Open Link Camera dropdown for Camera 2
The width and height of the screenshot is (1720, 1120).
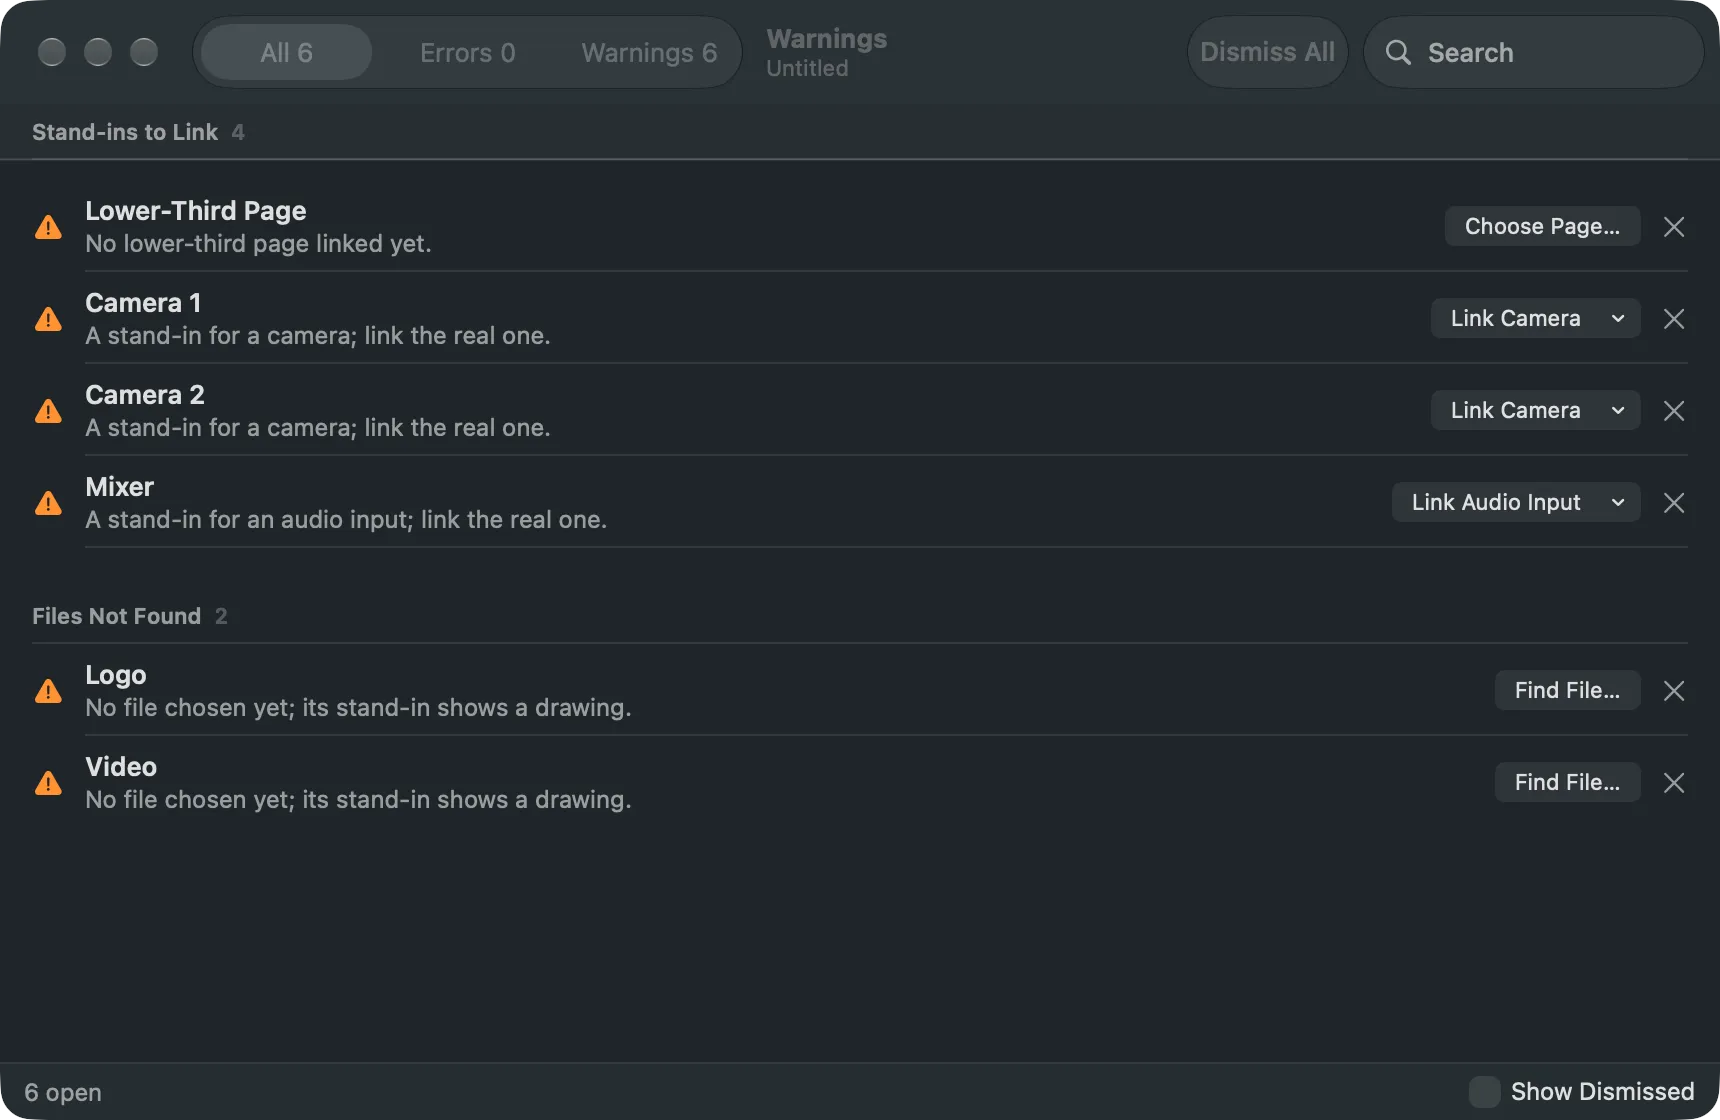point(1535,411)
